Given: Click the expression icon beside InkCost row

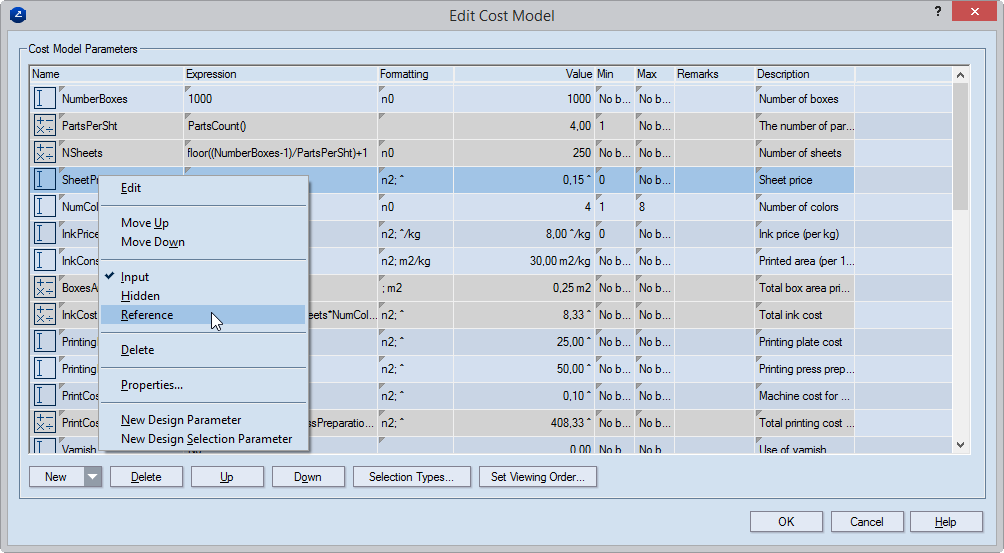Looking at the screenshot, I should (45, 315).
